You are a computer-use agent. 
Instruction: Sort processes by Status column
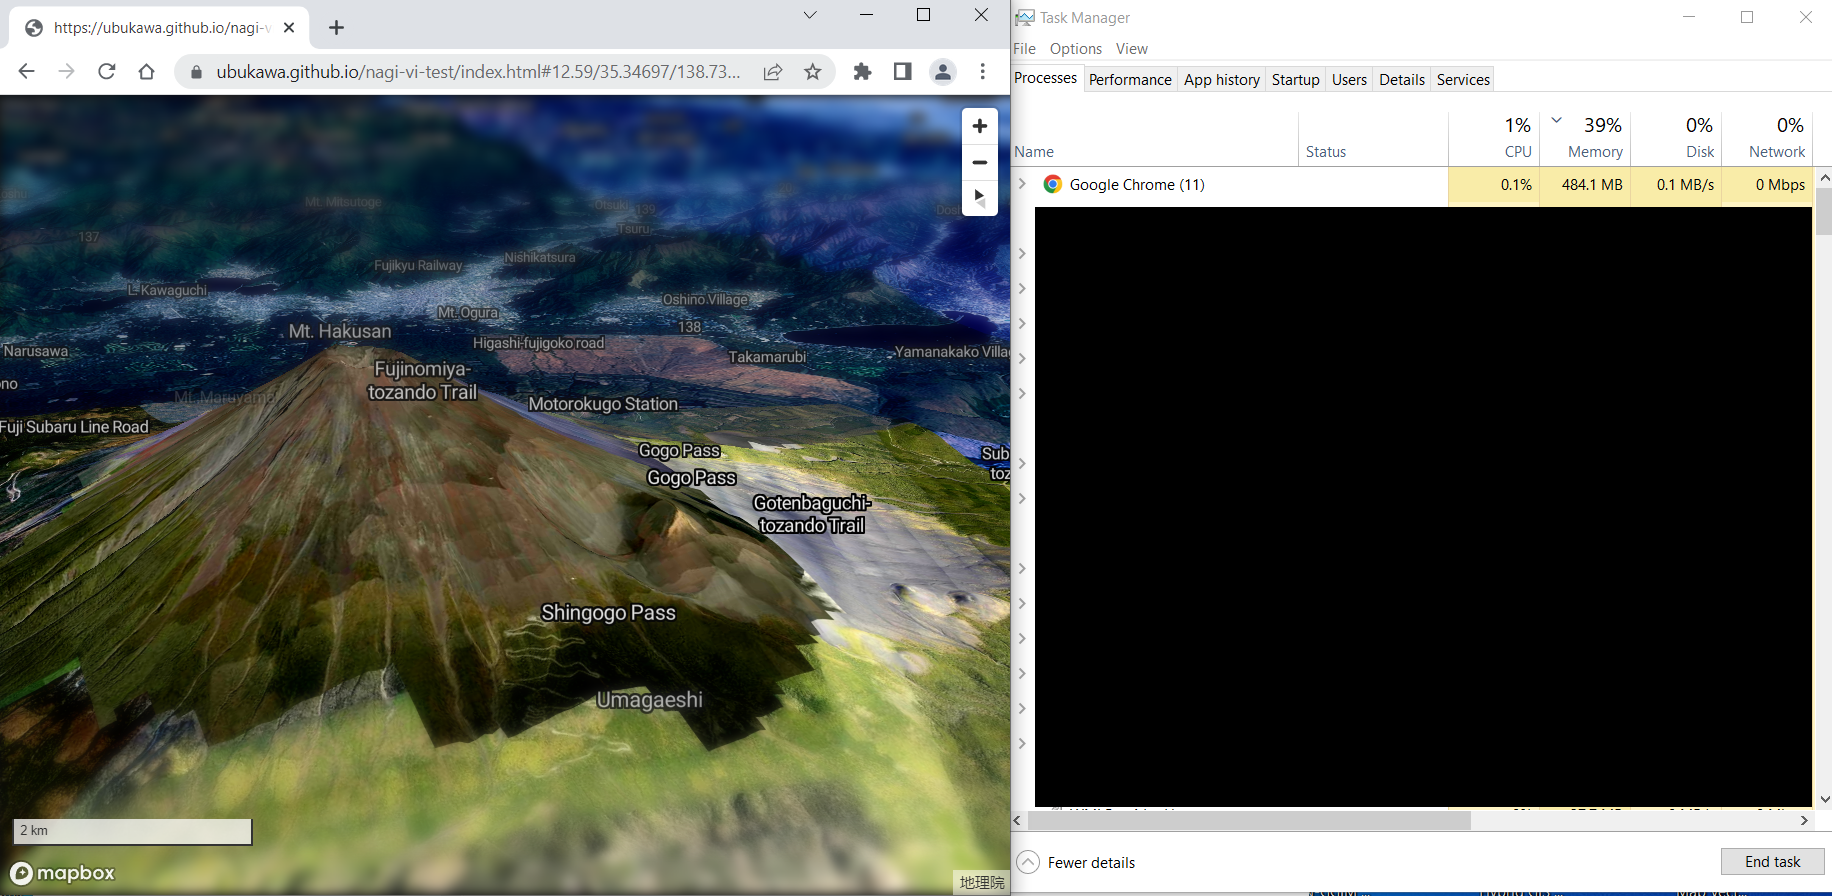click(x=1373, y=138)
